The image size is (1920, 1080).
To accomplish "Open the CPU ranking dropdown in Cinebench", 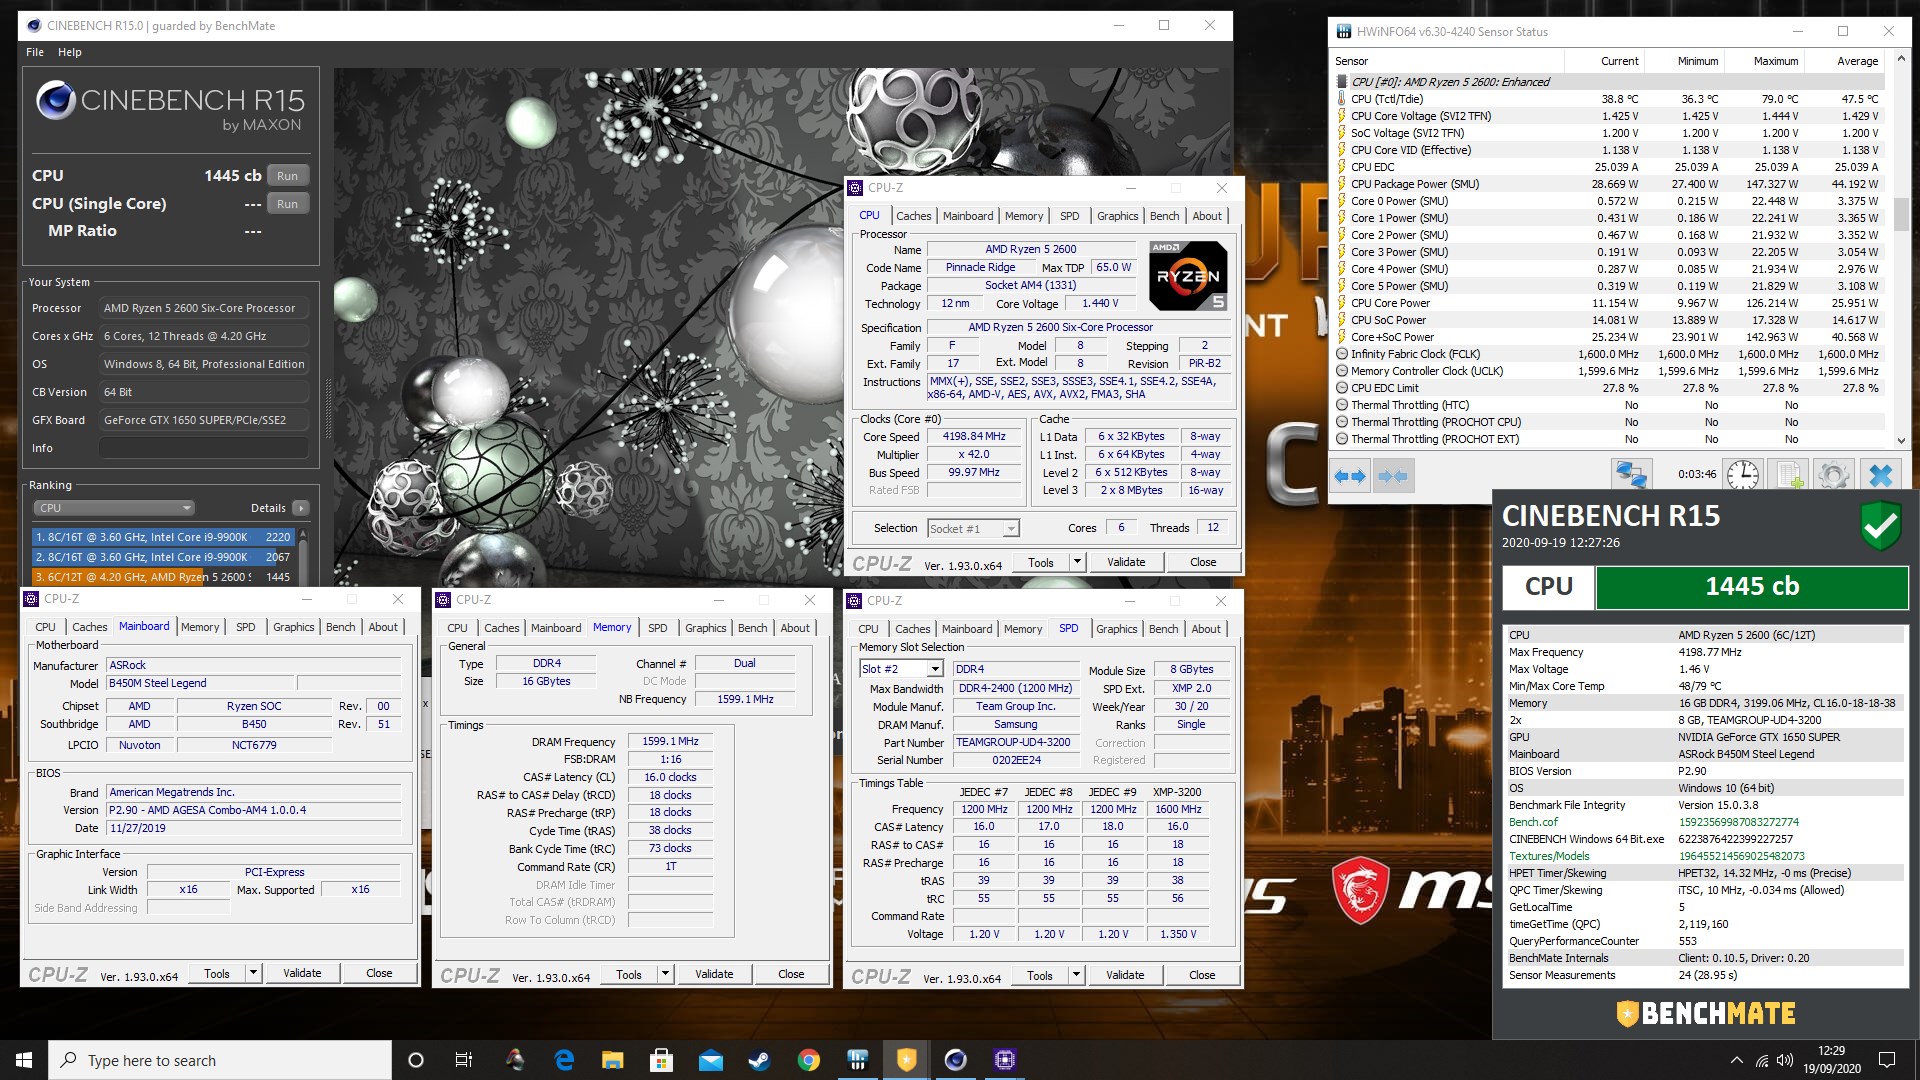I will [114, 508].
